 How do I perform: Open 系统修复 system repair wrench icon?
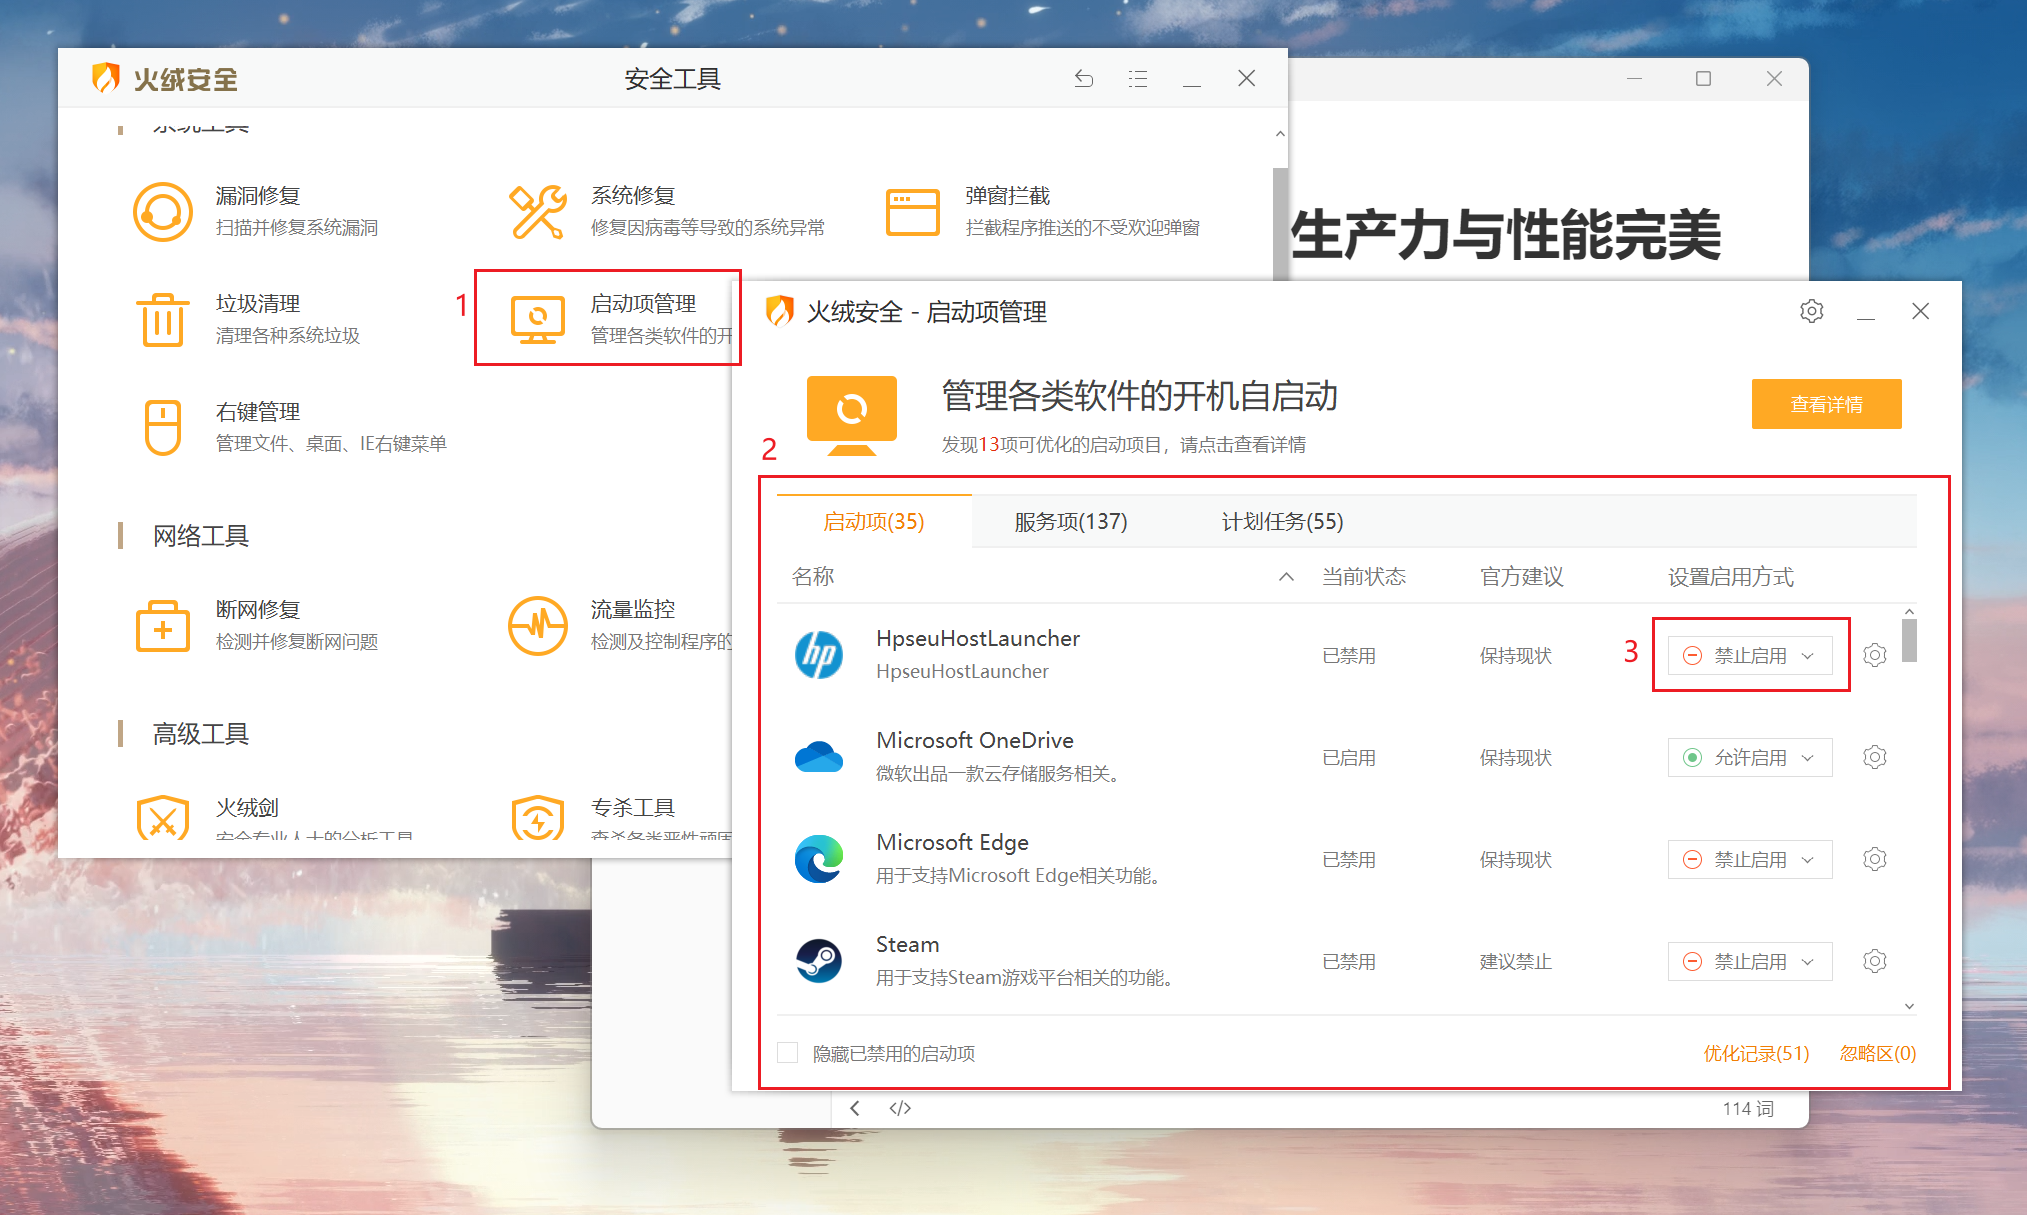[538, 211]
